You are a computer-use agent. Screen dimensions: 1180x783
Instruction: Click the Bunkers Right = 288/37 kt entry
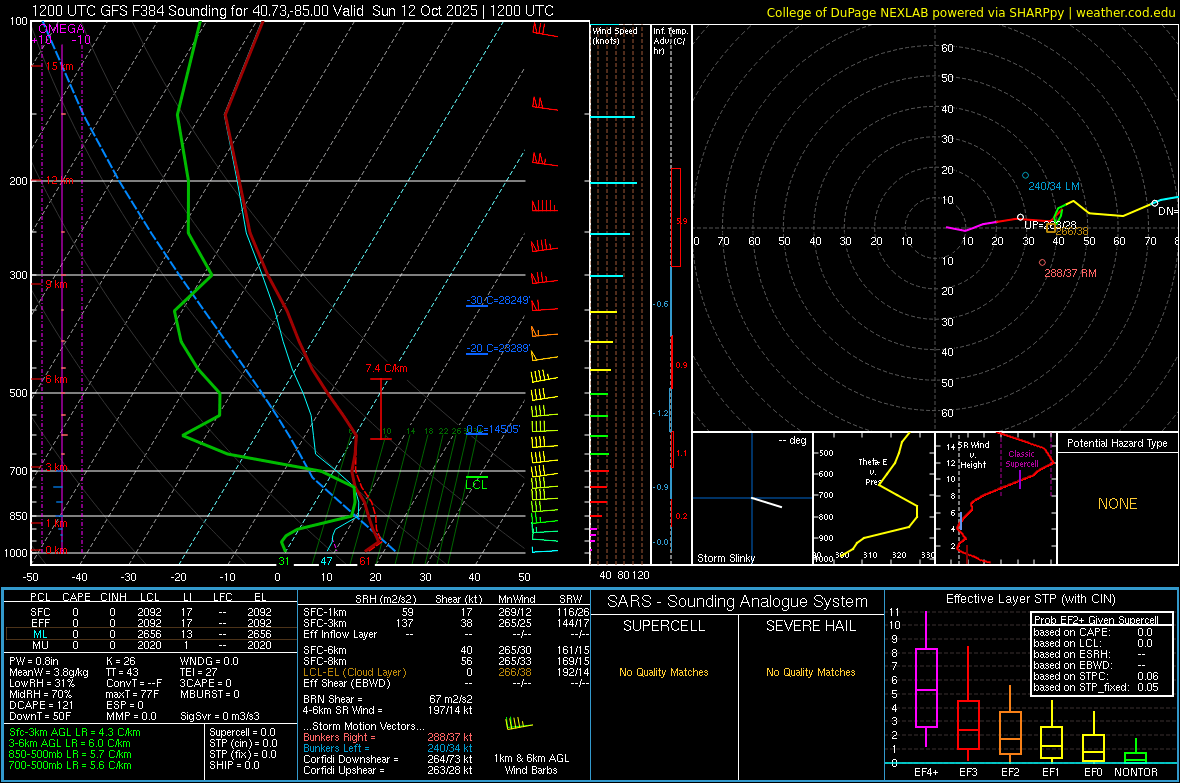pos(388,737)
